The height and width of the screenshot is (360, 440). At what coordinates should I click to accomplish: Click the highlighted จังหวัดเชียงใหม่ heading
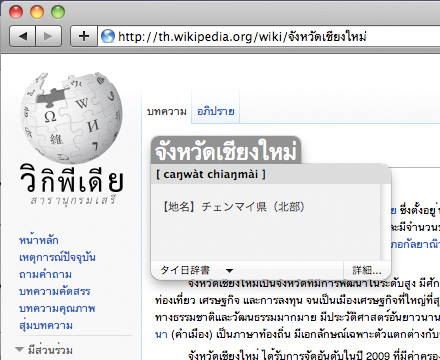click(226, 152)
